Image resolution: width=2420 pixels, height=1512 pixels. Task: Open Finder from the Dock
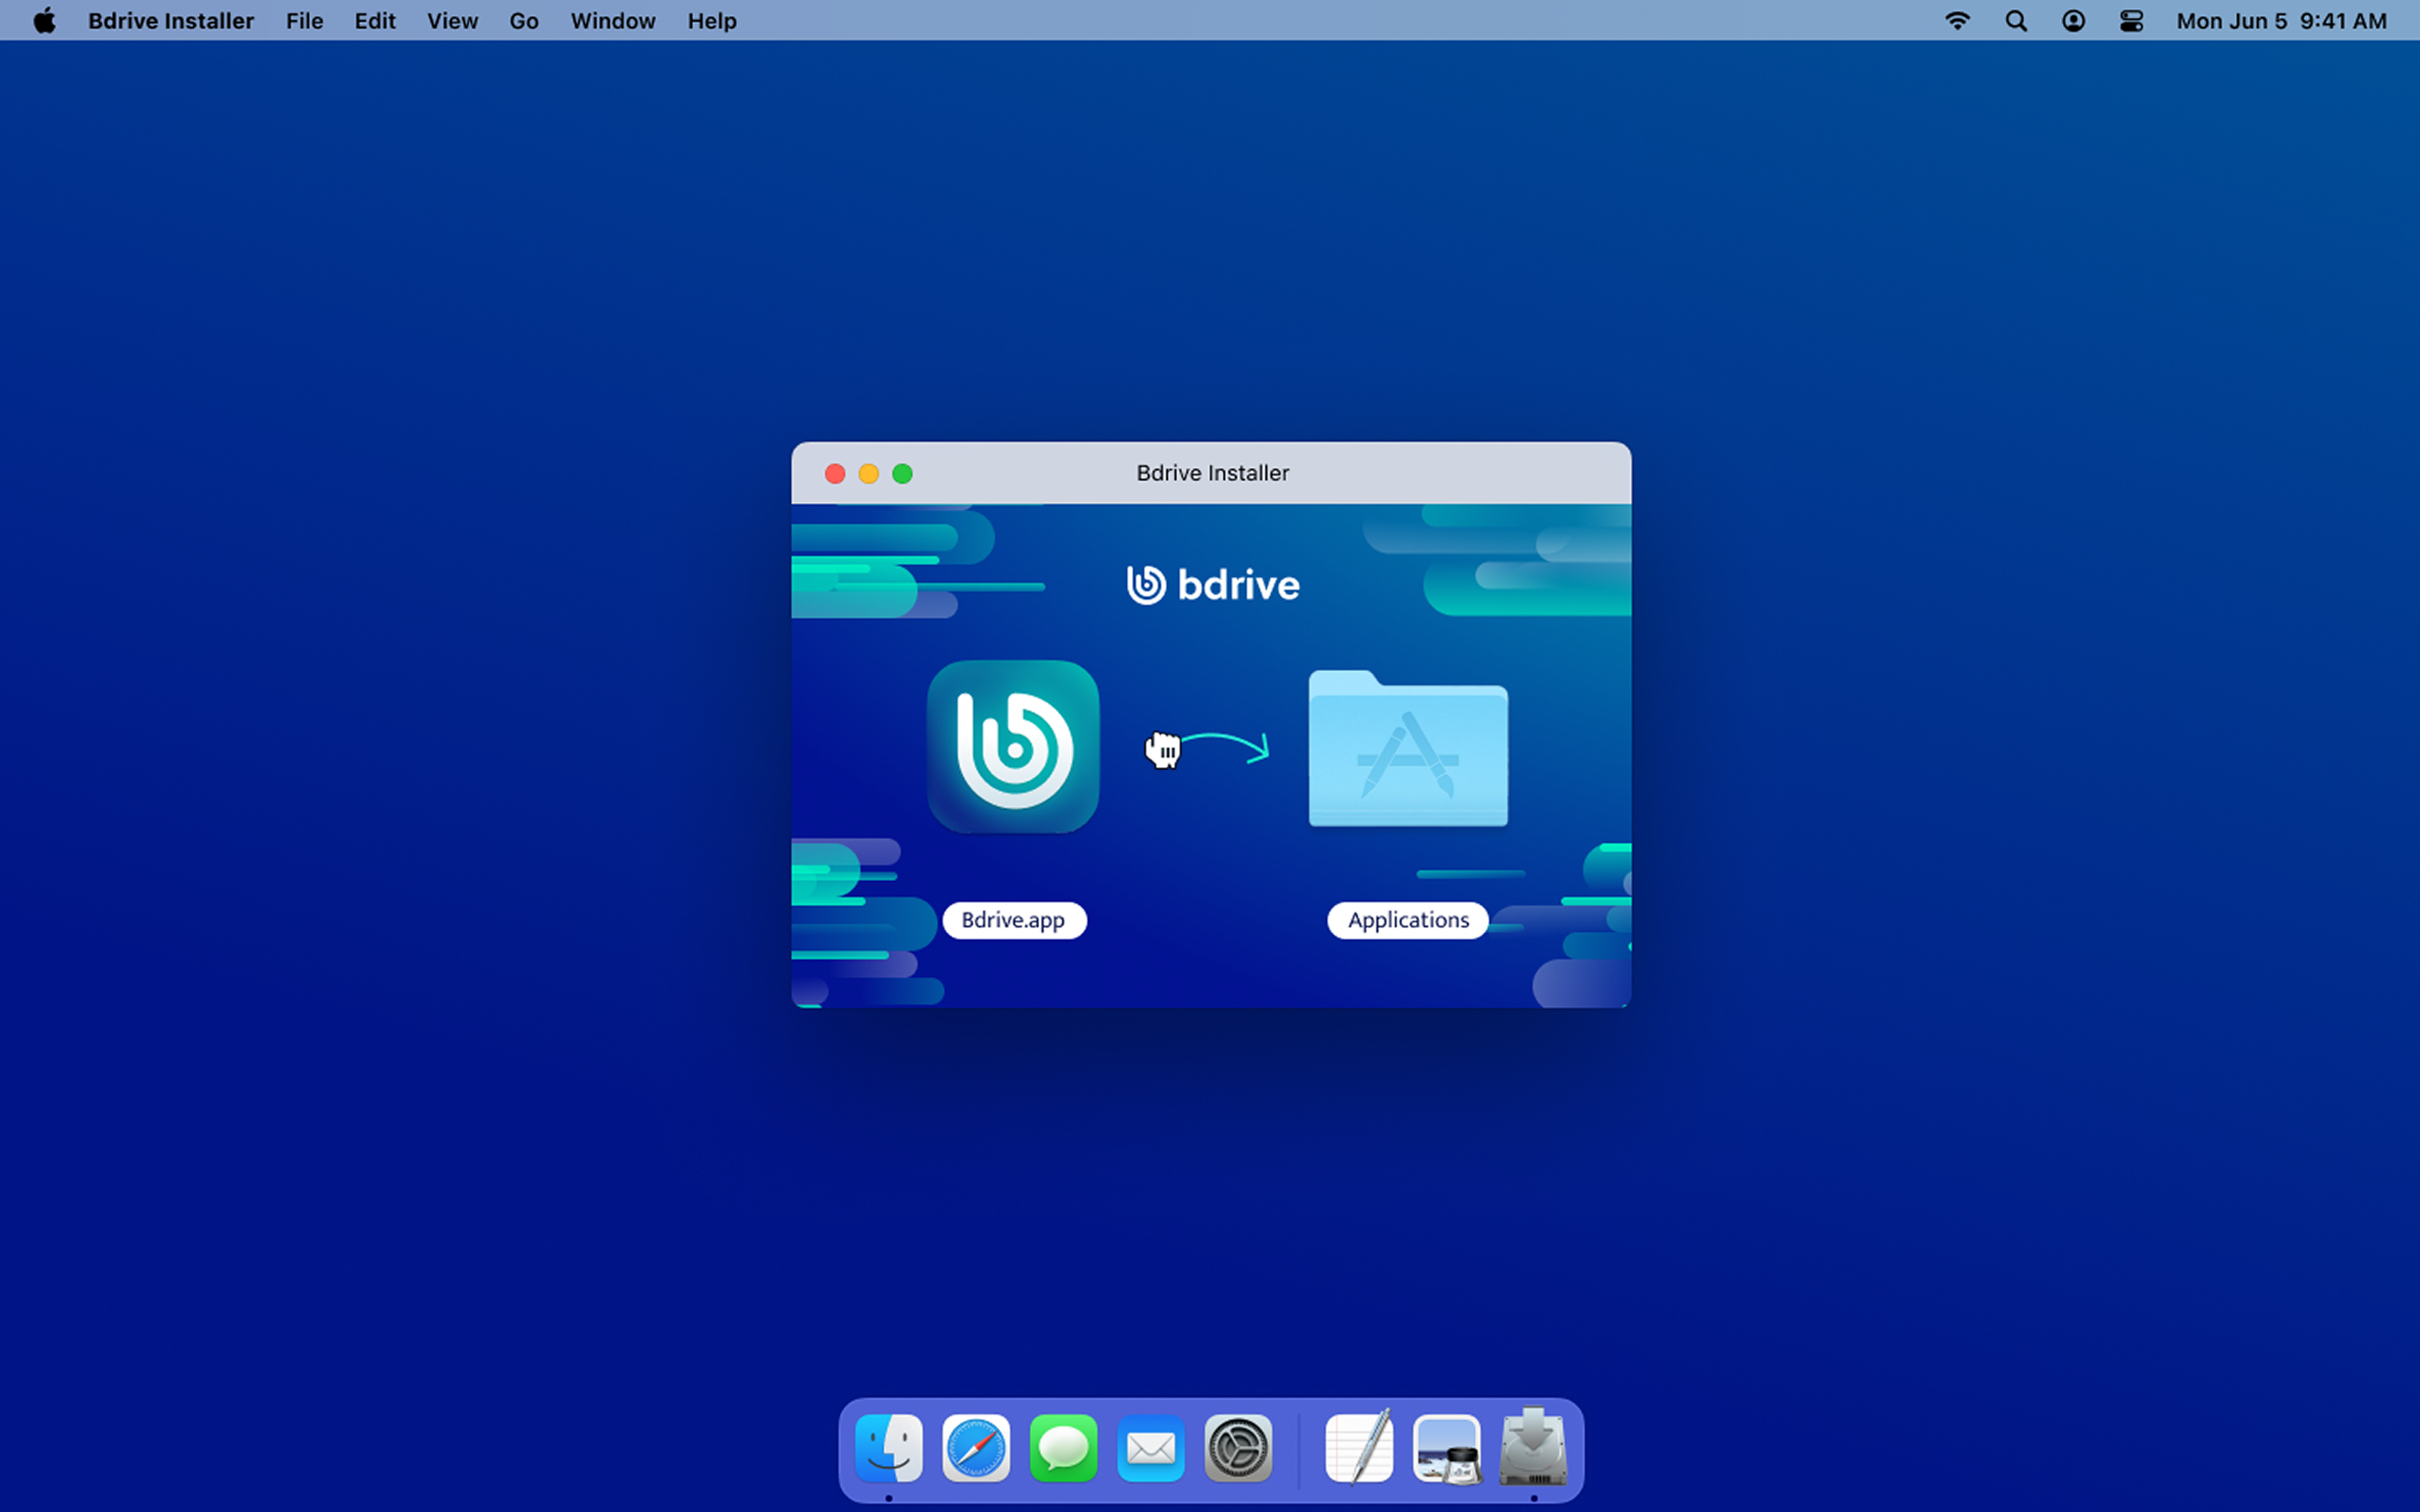point(889,1447)
